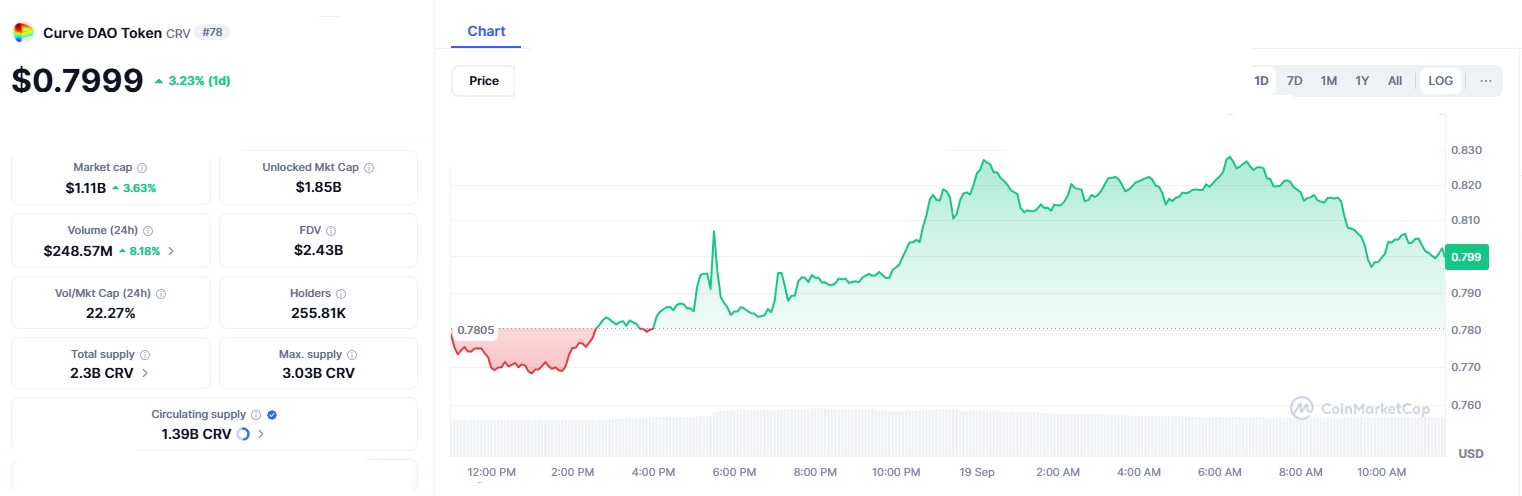Click the 22.27% Vol/Mkt Cap value
Image resolution: width=1522 pixels, height=496 pixels.
coord(111,313)
